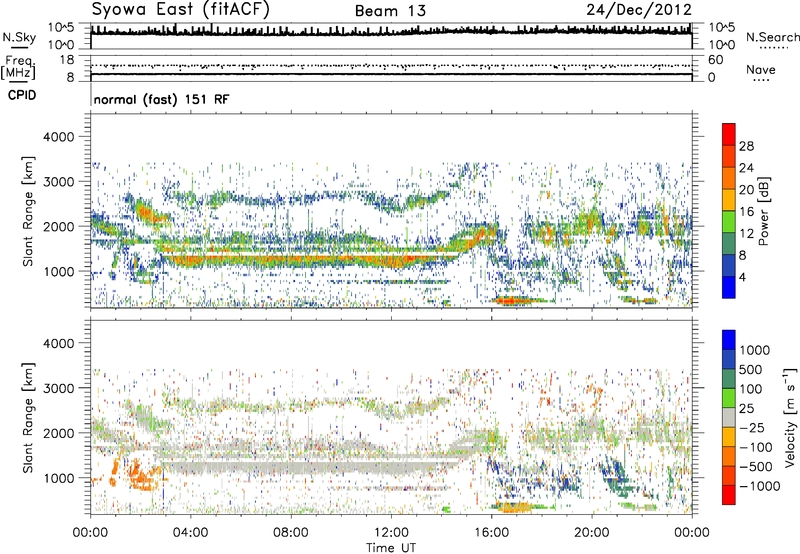Screen dimensions: 800x554
Task: Click the '3000' tick of the velocity panel
Action: point(59,388)
